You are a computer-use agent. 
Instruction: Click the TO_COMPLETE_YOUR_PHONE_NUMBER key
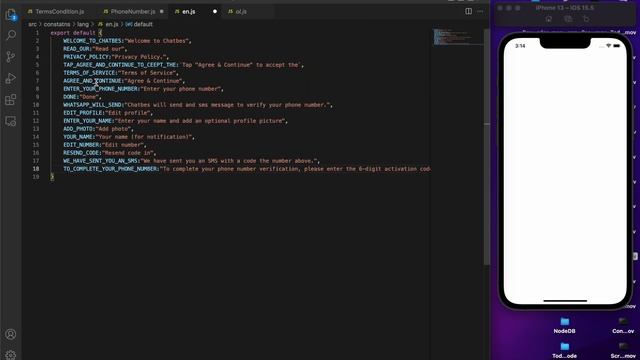(111, 169)
